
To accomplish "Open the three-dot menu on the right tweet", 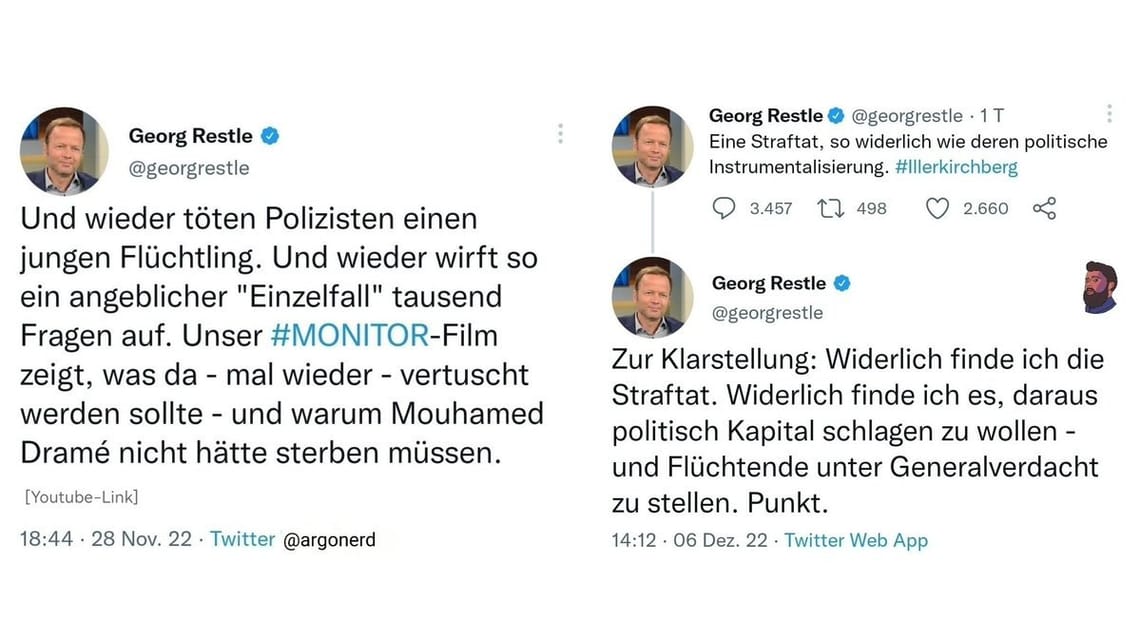I will click(1108, 113).
